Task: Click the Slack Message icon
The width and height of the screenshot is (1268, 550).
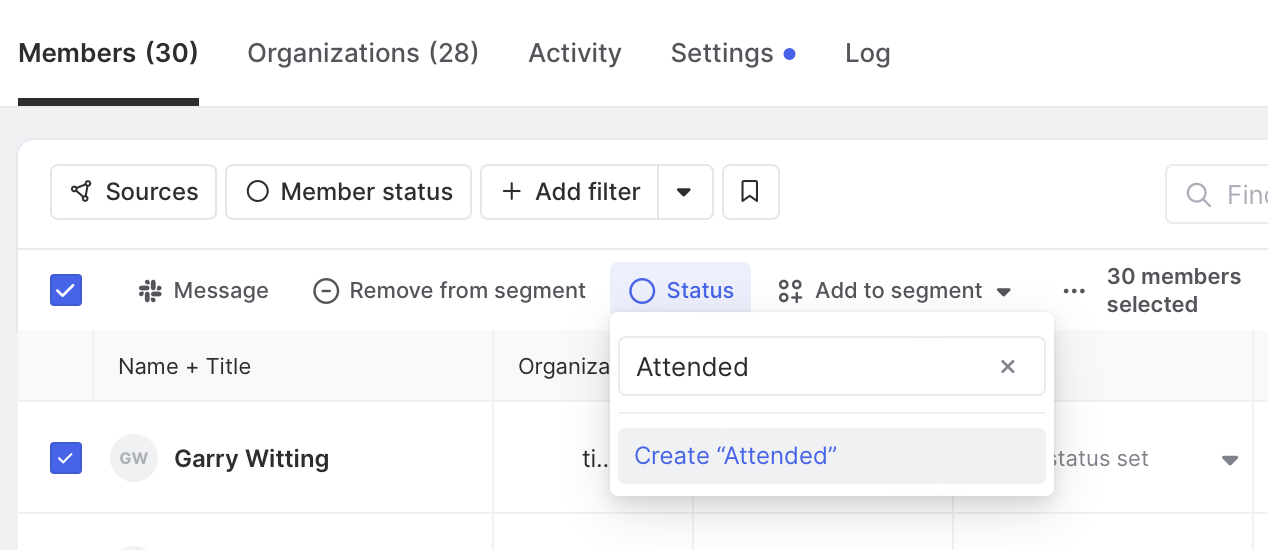Action: [x=151, y=291]
